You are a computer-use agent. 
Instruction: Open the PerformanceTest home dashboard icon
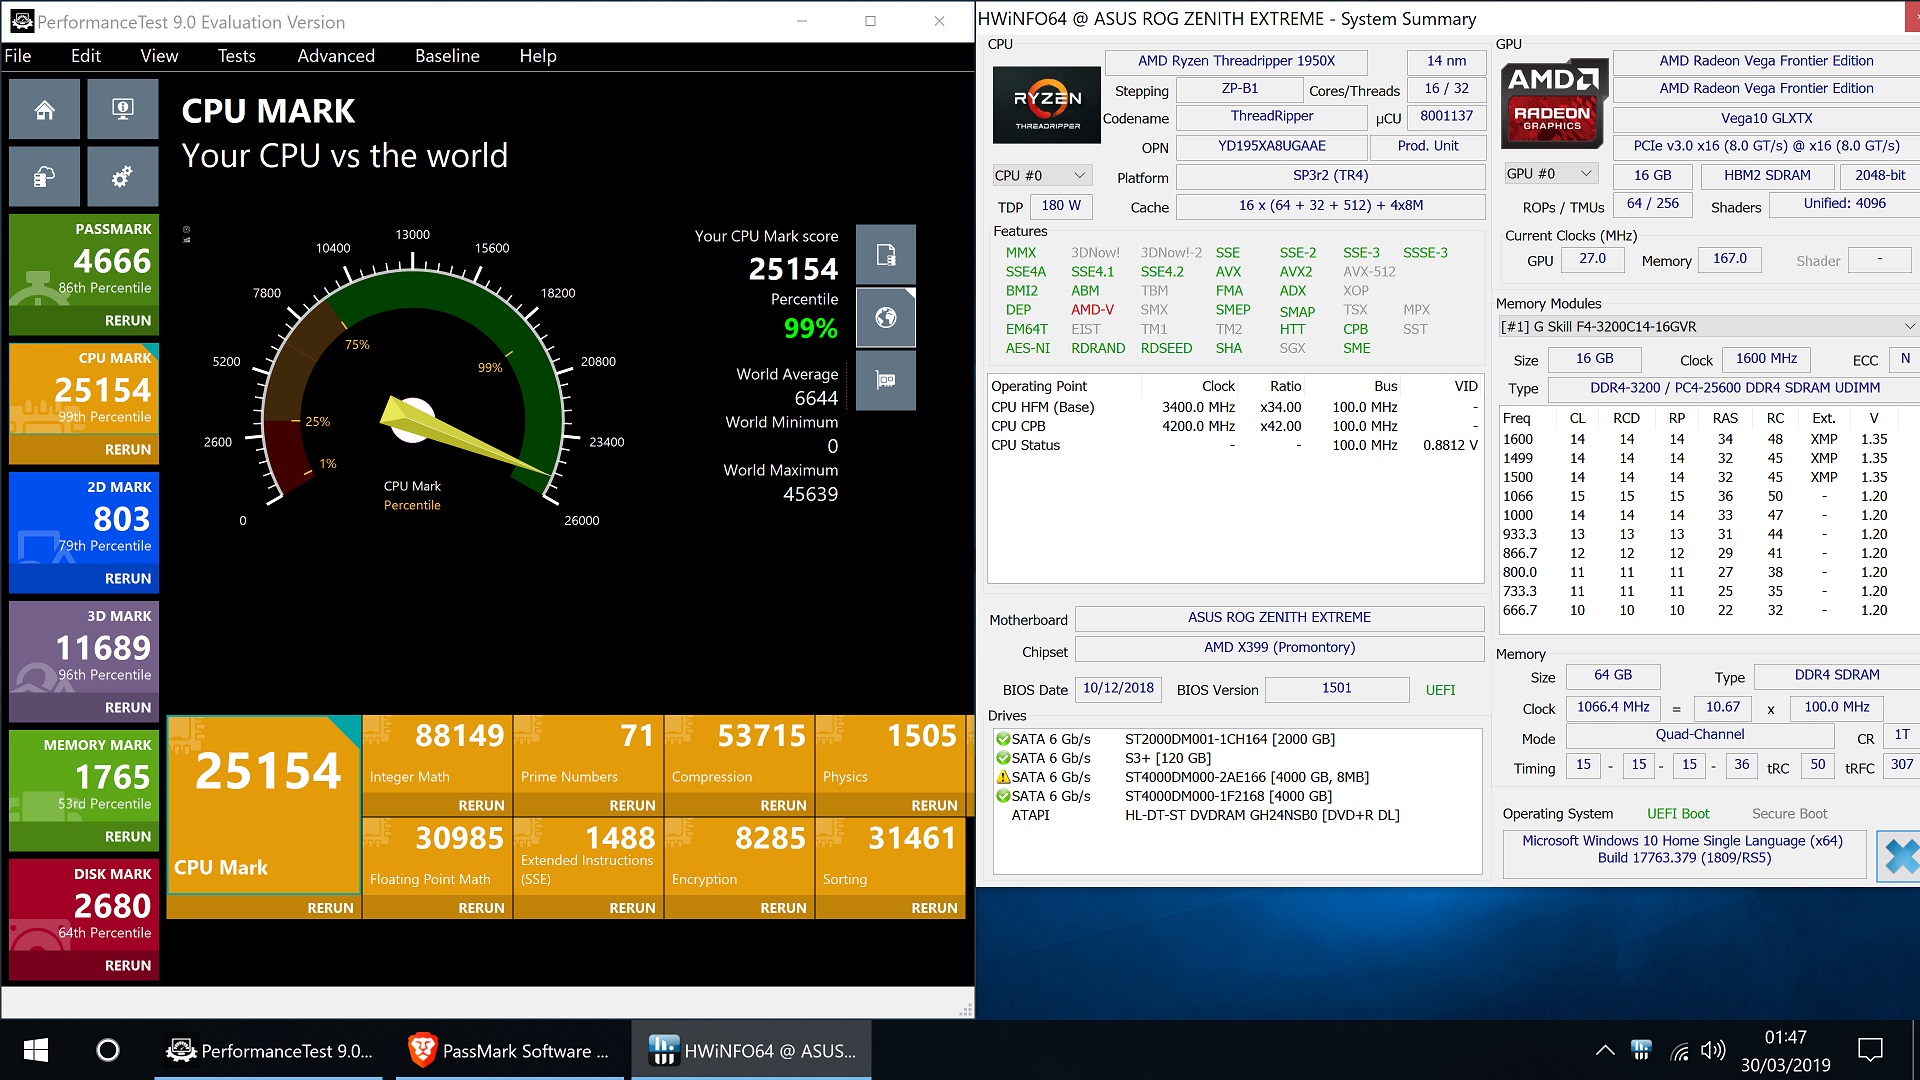tap(44, 109)
